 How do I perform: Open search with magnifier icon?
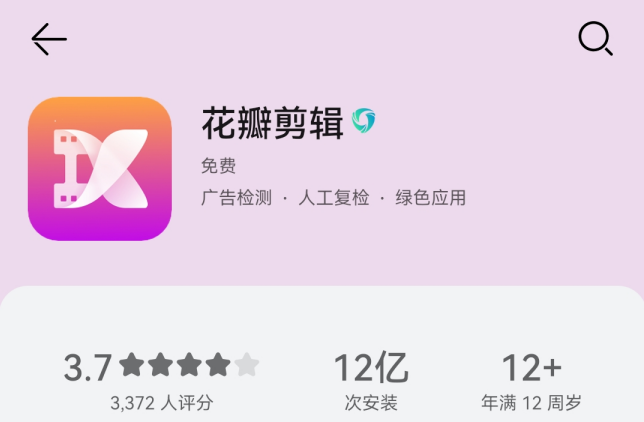click(596, 38)
